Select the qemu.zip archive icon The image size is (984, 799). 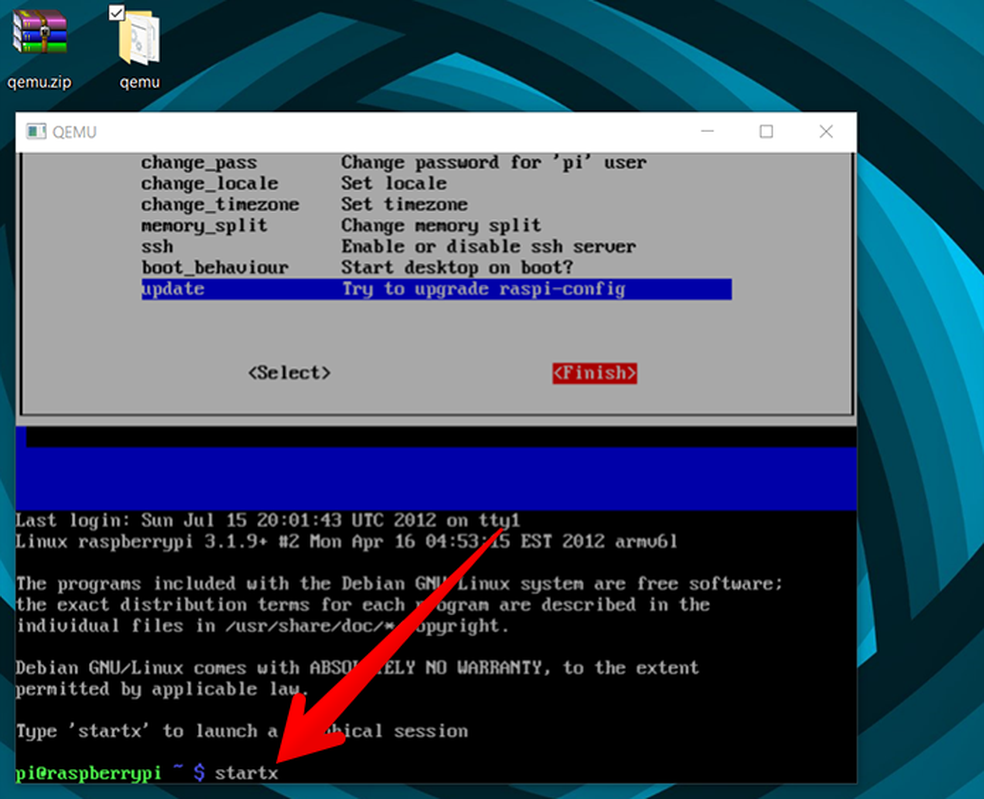(40, 31)
